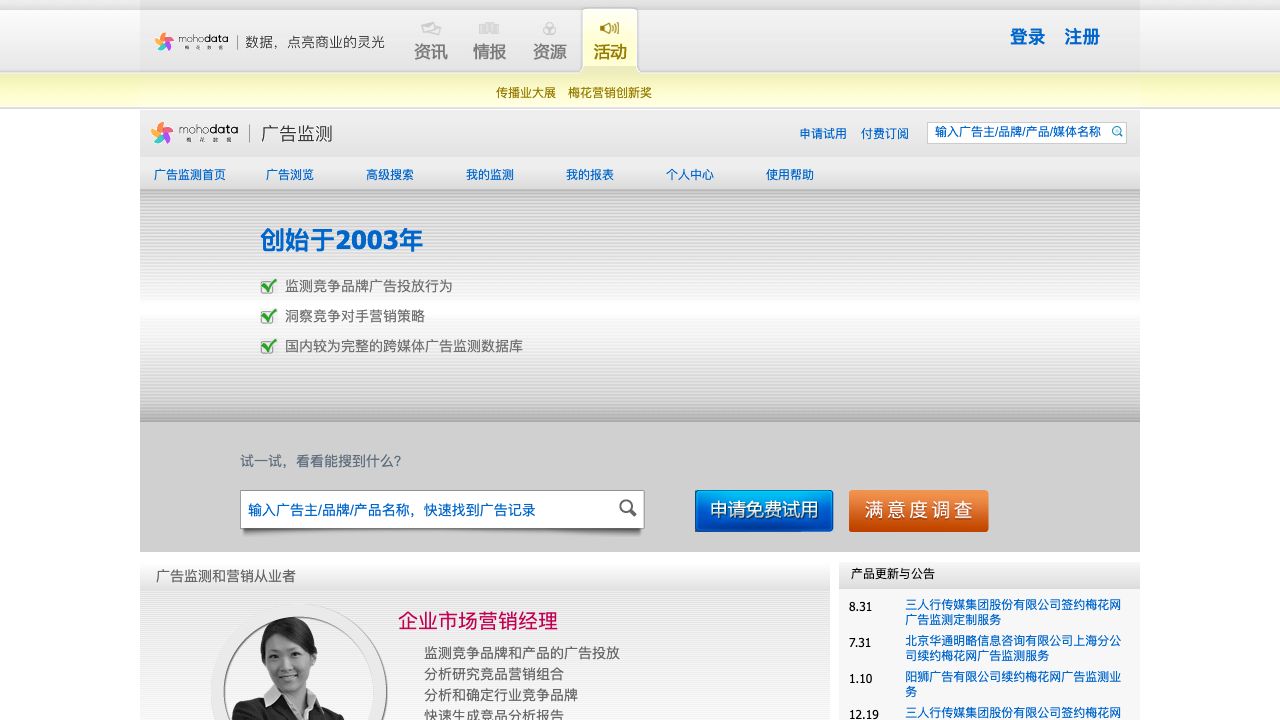1280x720 pixels.
Task: Click 注册 to register
Action: pyautogui.click(x=1082, y=37)
